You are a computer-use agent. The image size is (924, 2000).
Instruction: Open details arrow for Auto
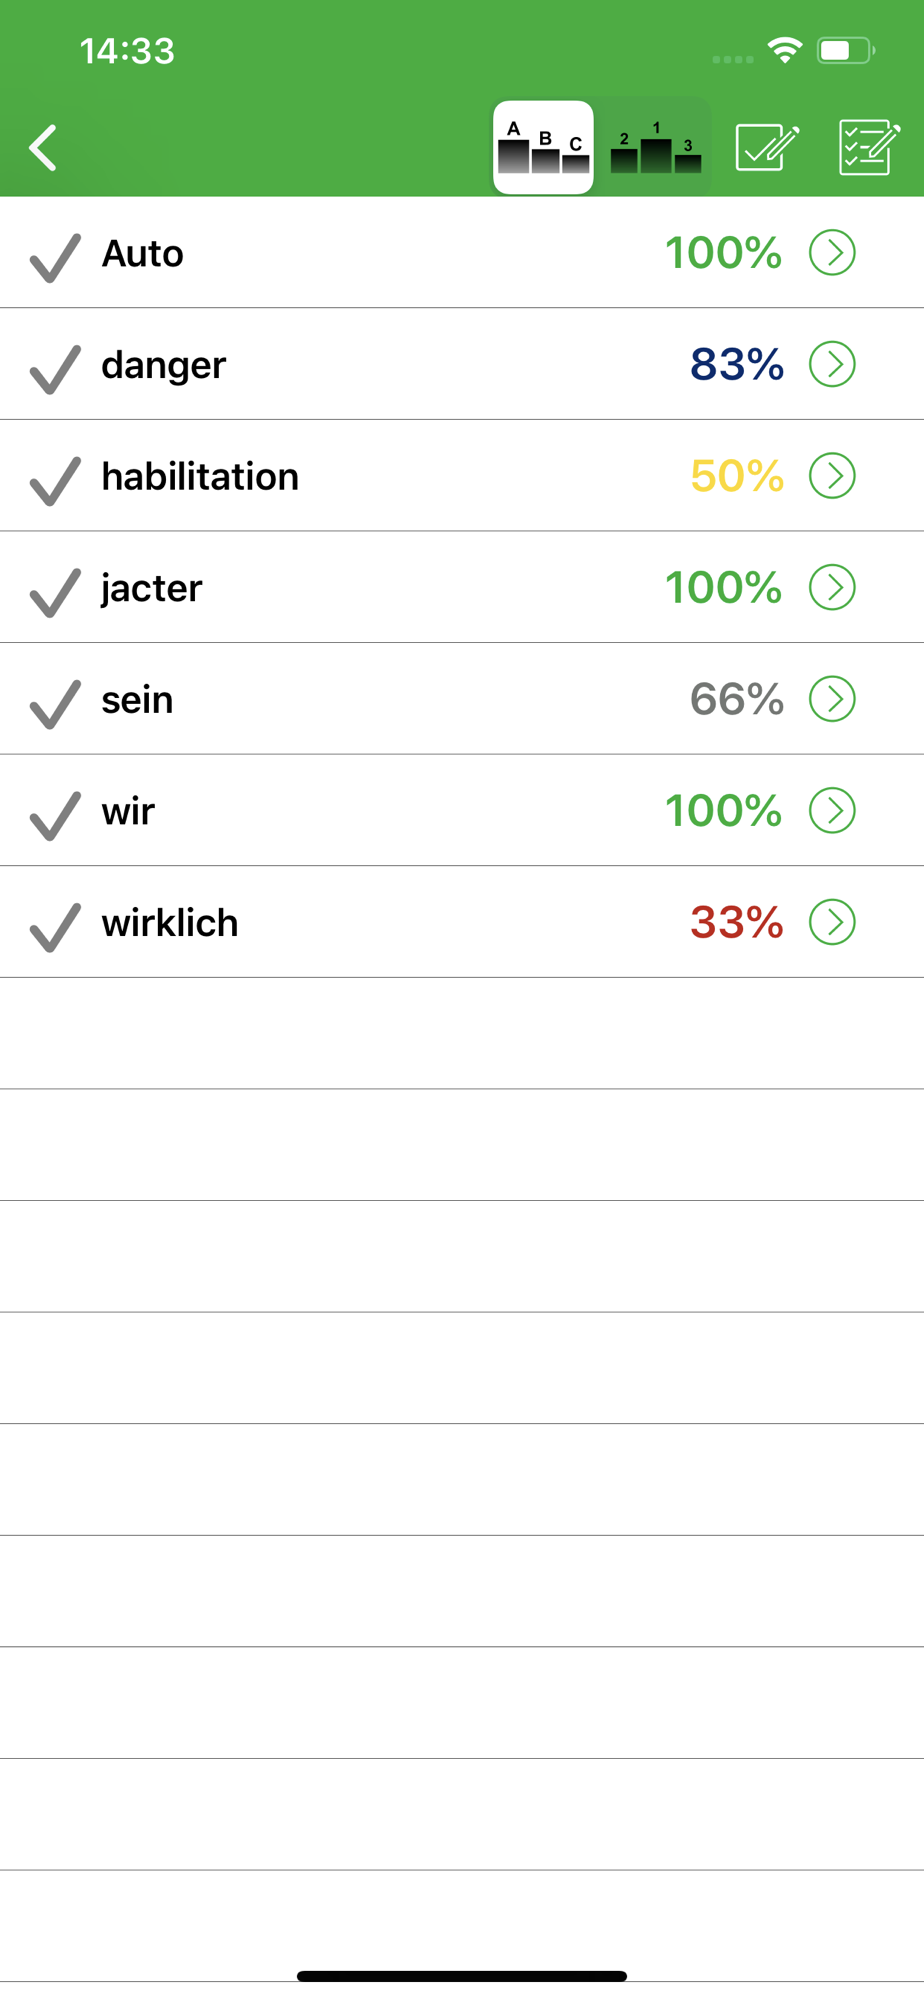point(832,252)
